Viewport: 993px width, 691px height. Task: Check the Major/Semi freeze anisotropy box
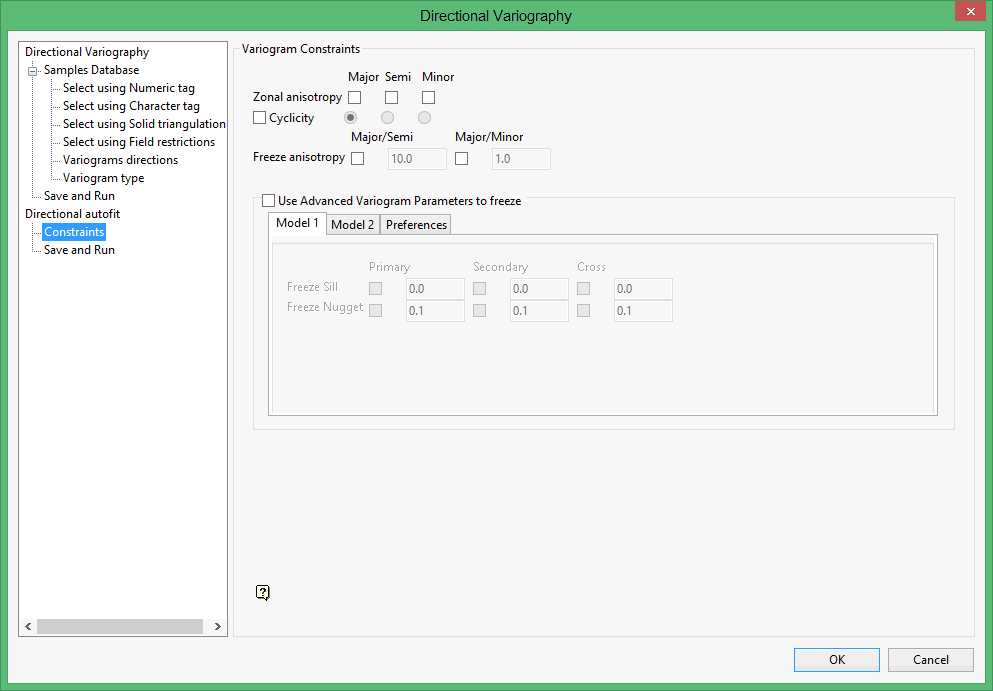358,158
